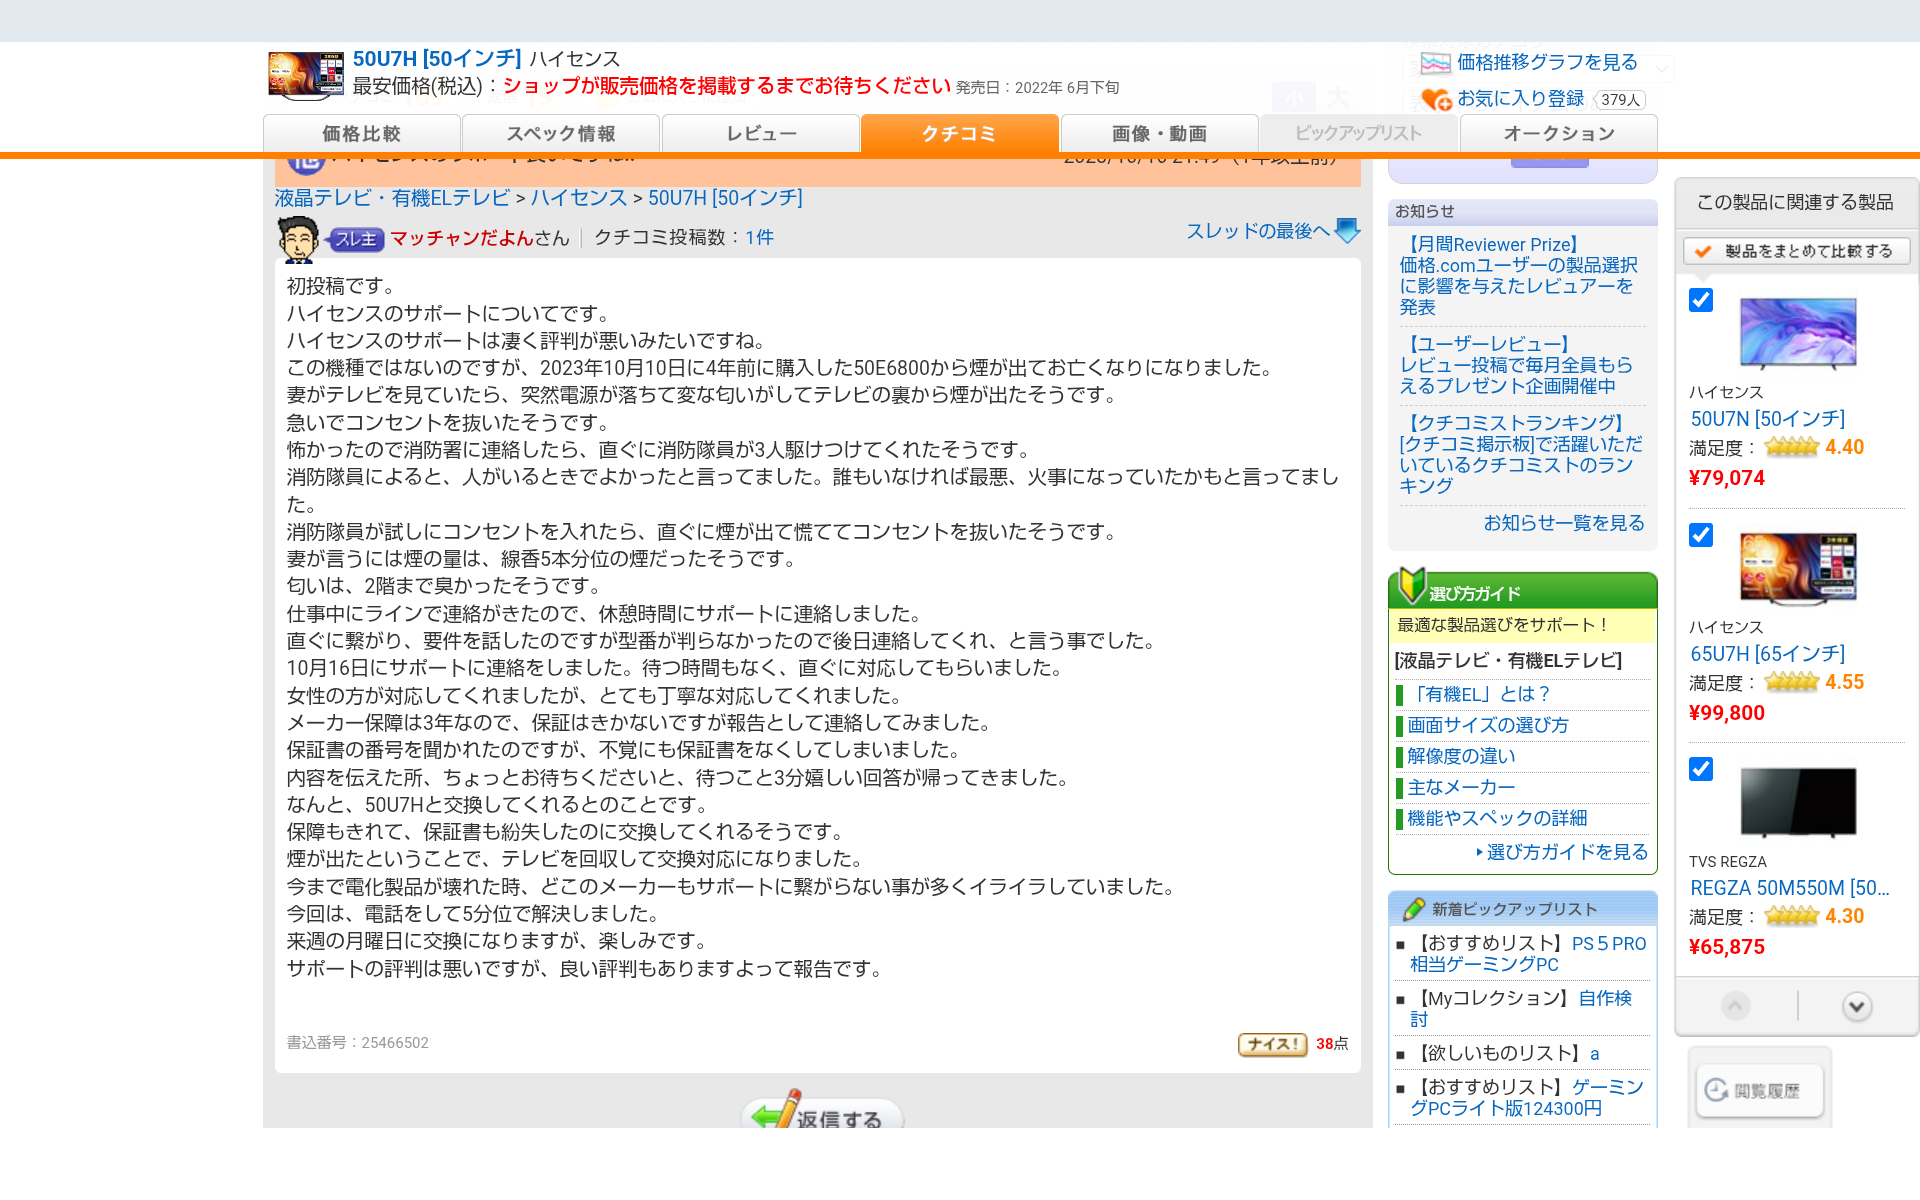Open the 閲覧履歴 browsing history button

1760,1090
